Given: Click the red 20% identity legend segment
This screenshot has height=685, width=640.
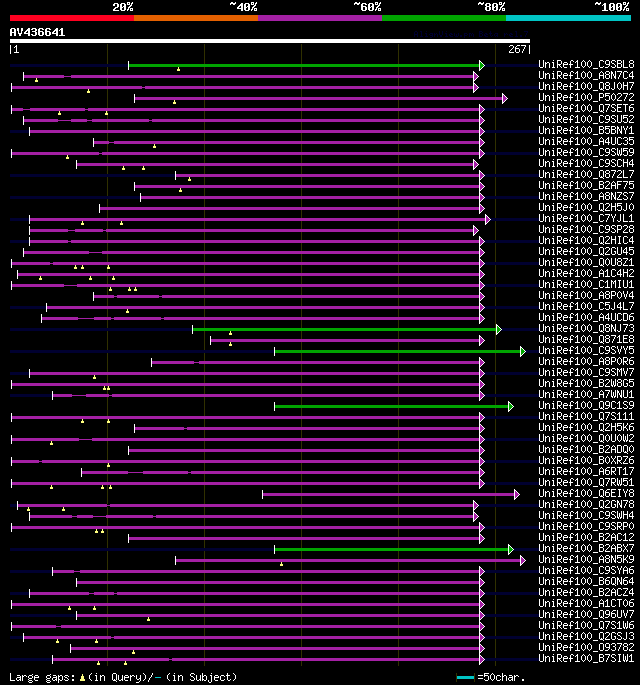Looking at the screenshot, I should pyautogui.click(x=72, y=18).
